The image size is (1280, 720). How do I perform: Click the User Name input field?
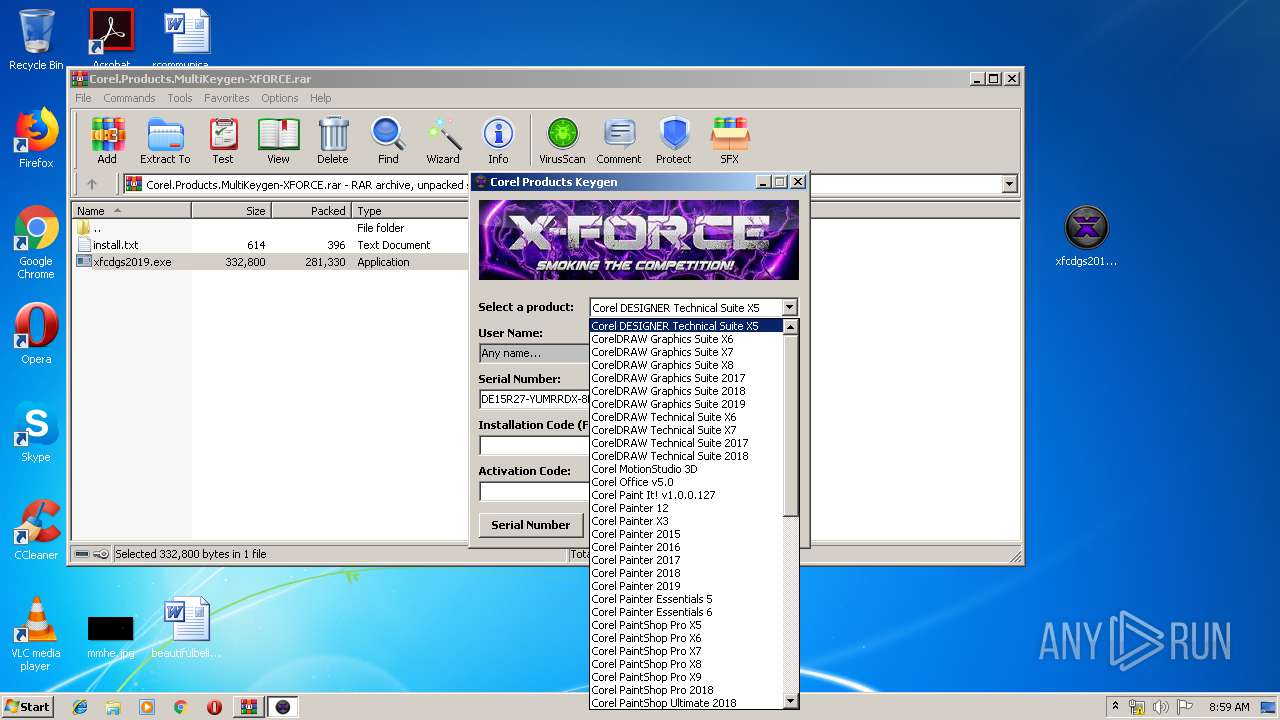click(x=533, y=353)
